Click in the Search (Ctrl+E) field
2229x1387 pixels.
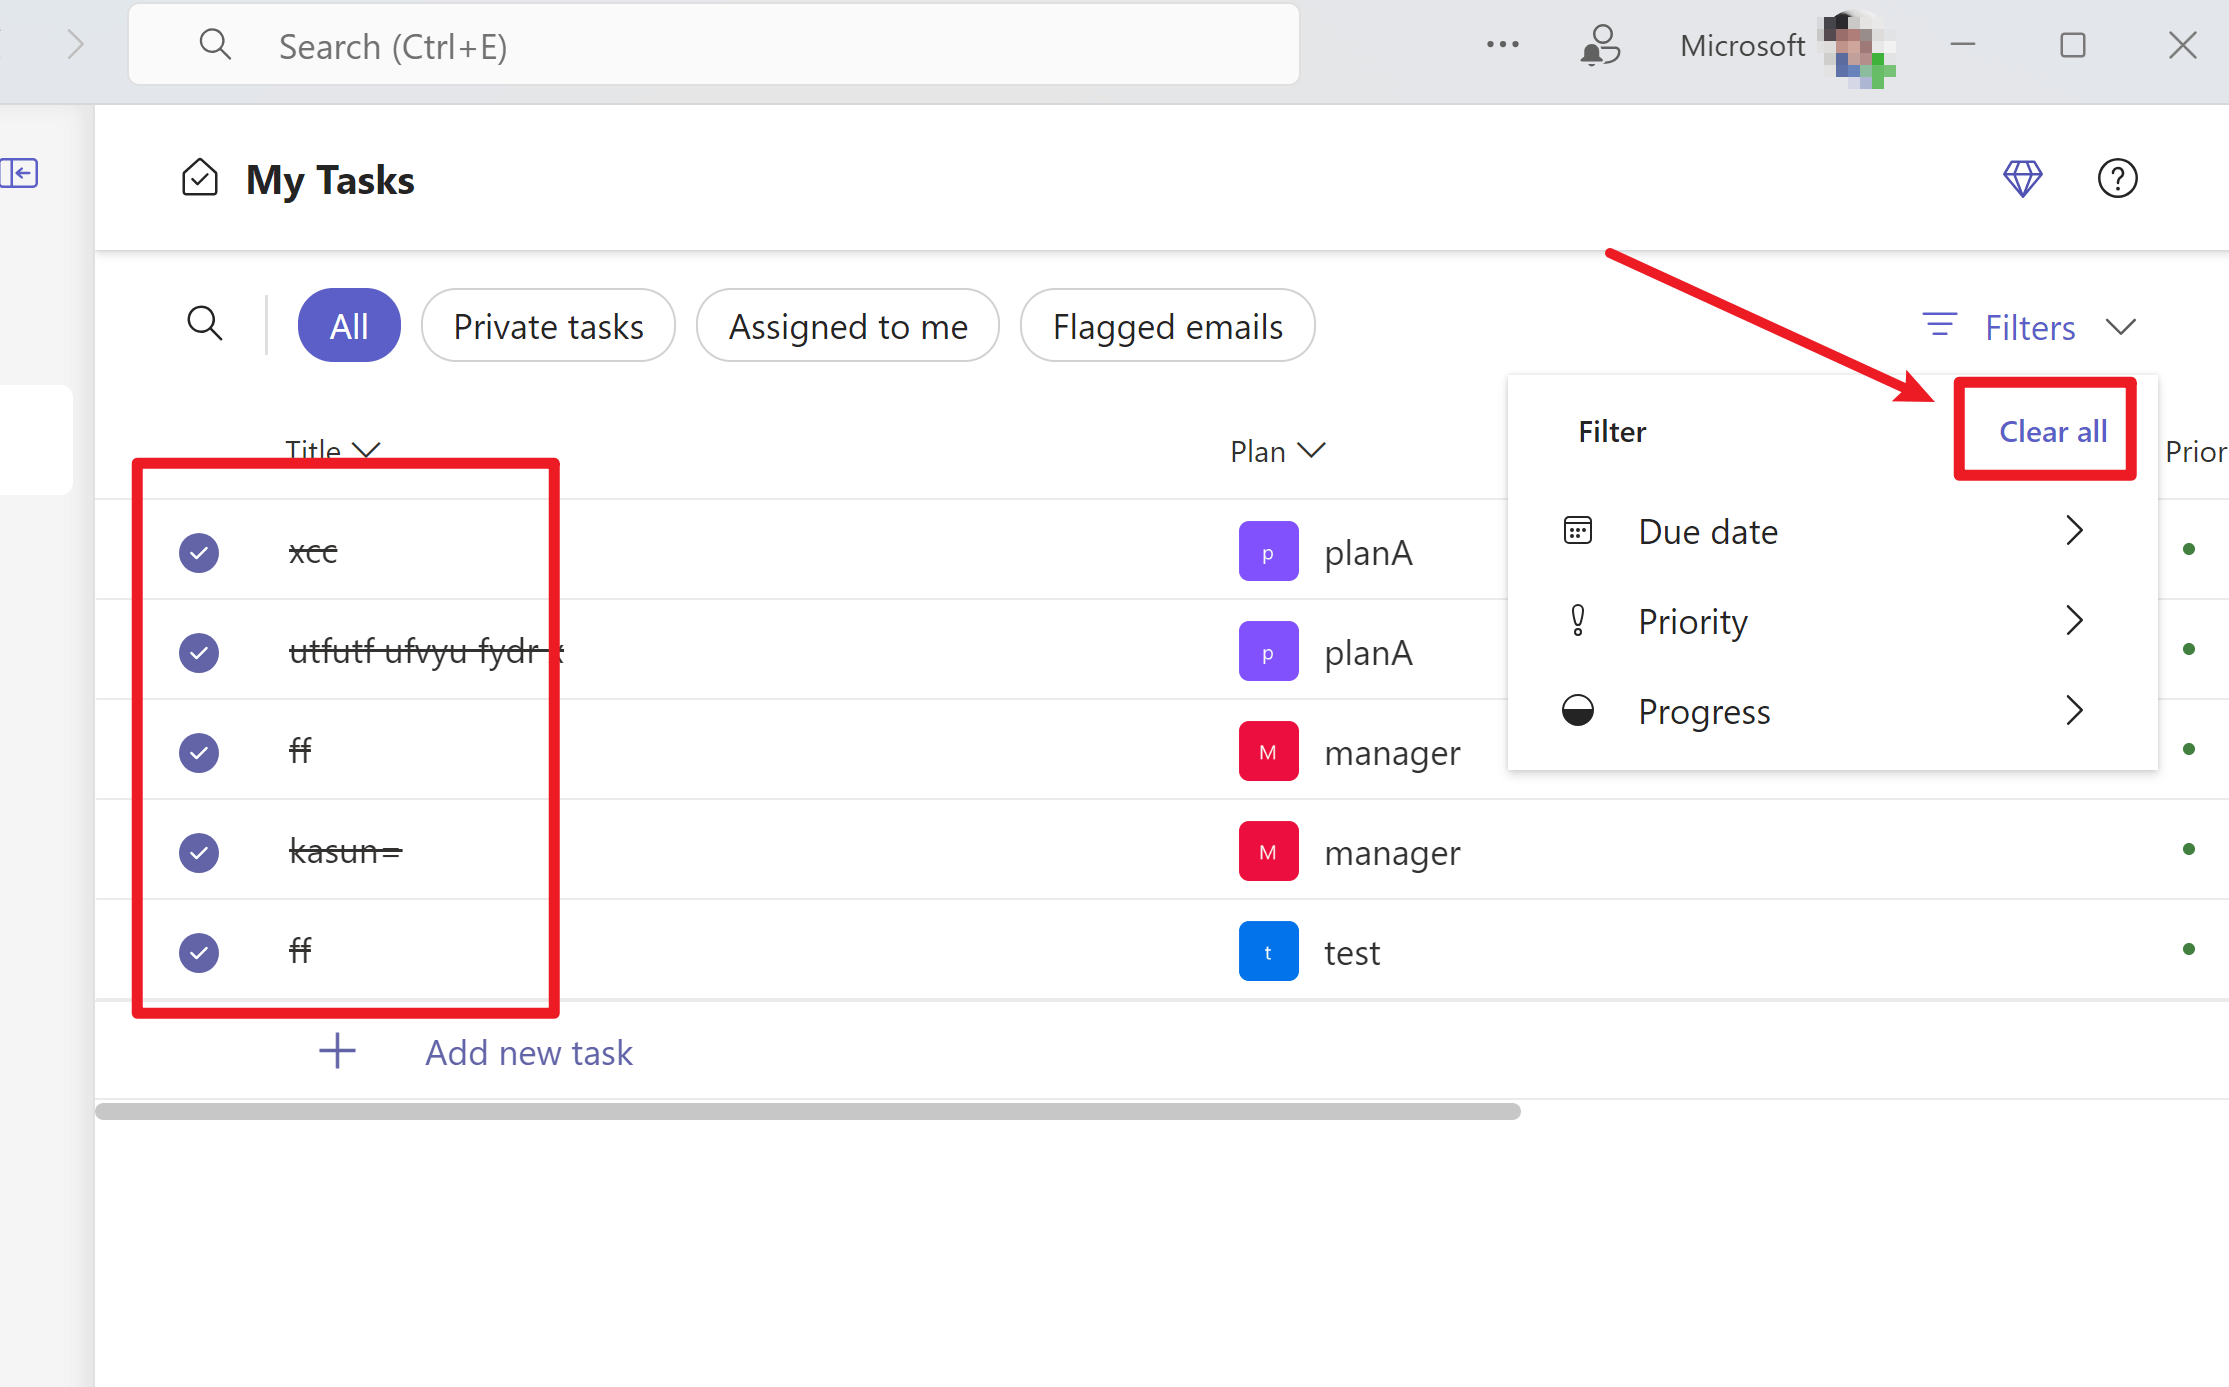[x=714, y=45]
